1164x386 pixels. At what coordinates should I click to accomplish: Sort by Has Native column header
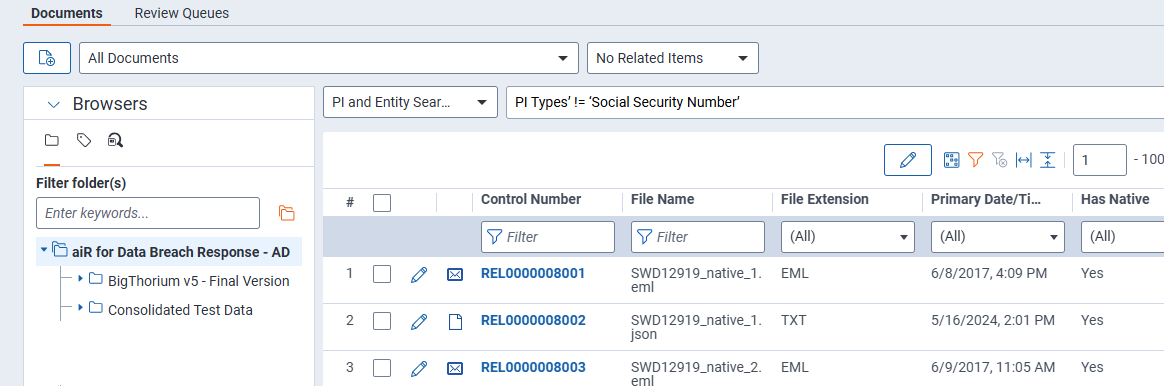click(1115, 199)
